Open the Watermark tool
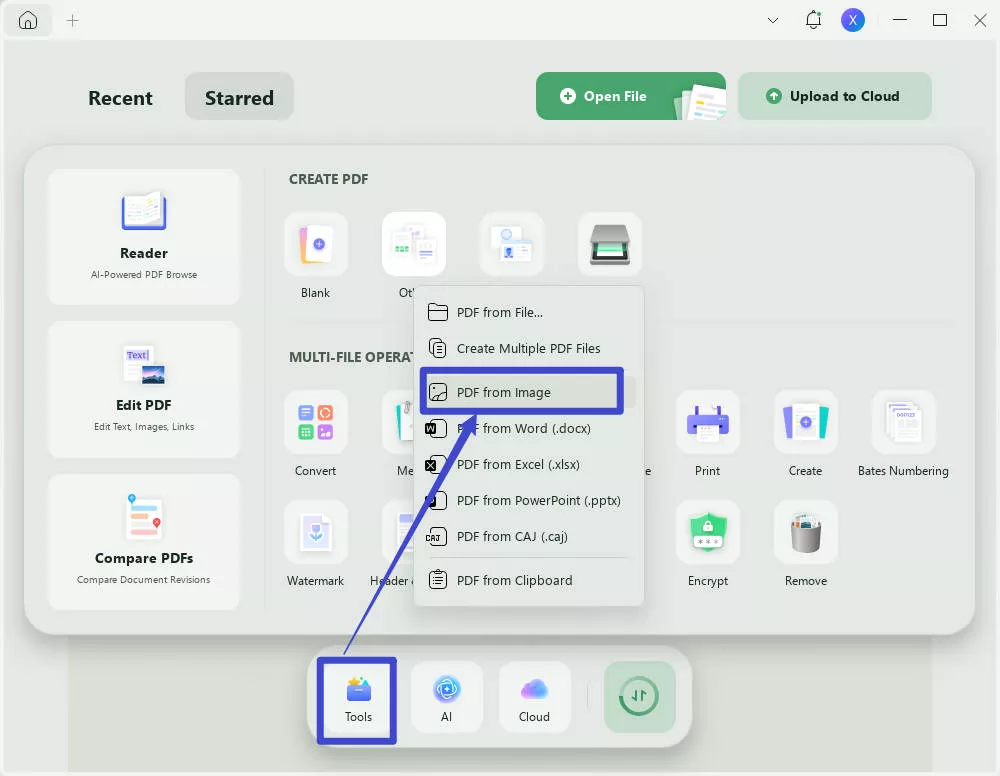 (315, 531)
